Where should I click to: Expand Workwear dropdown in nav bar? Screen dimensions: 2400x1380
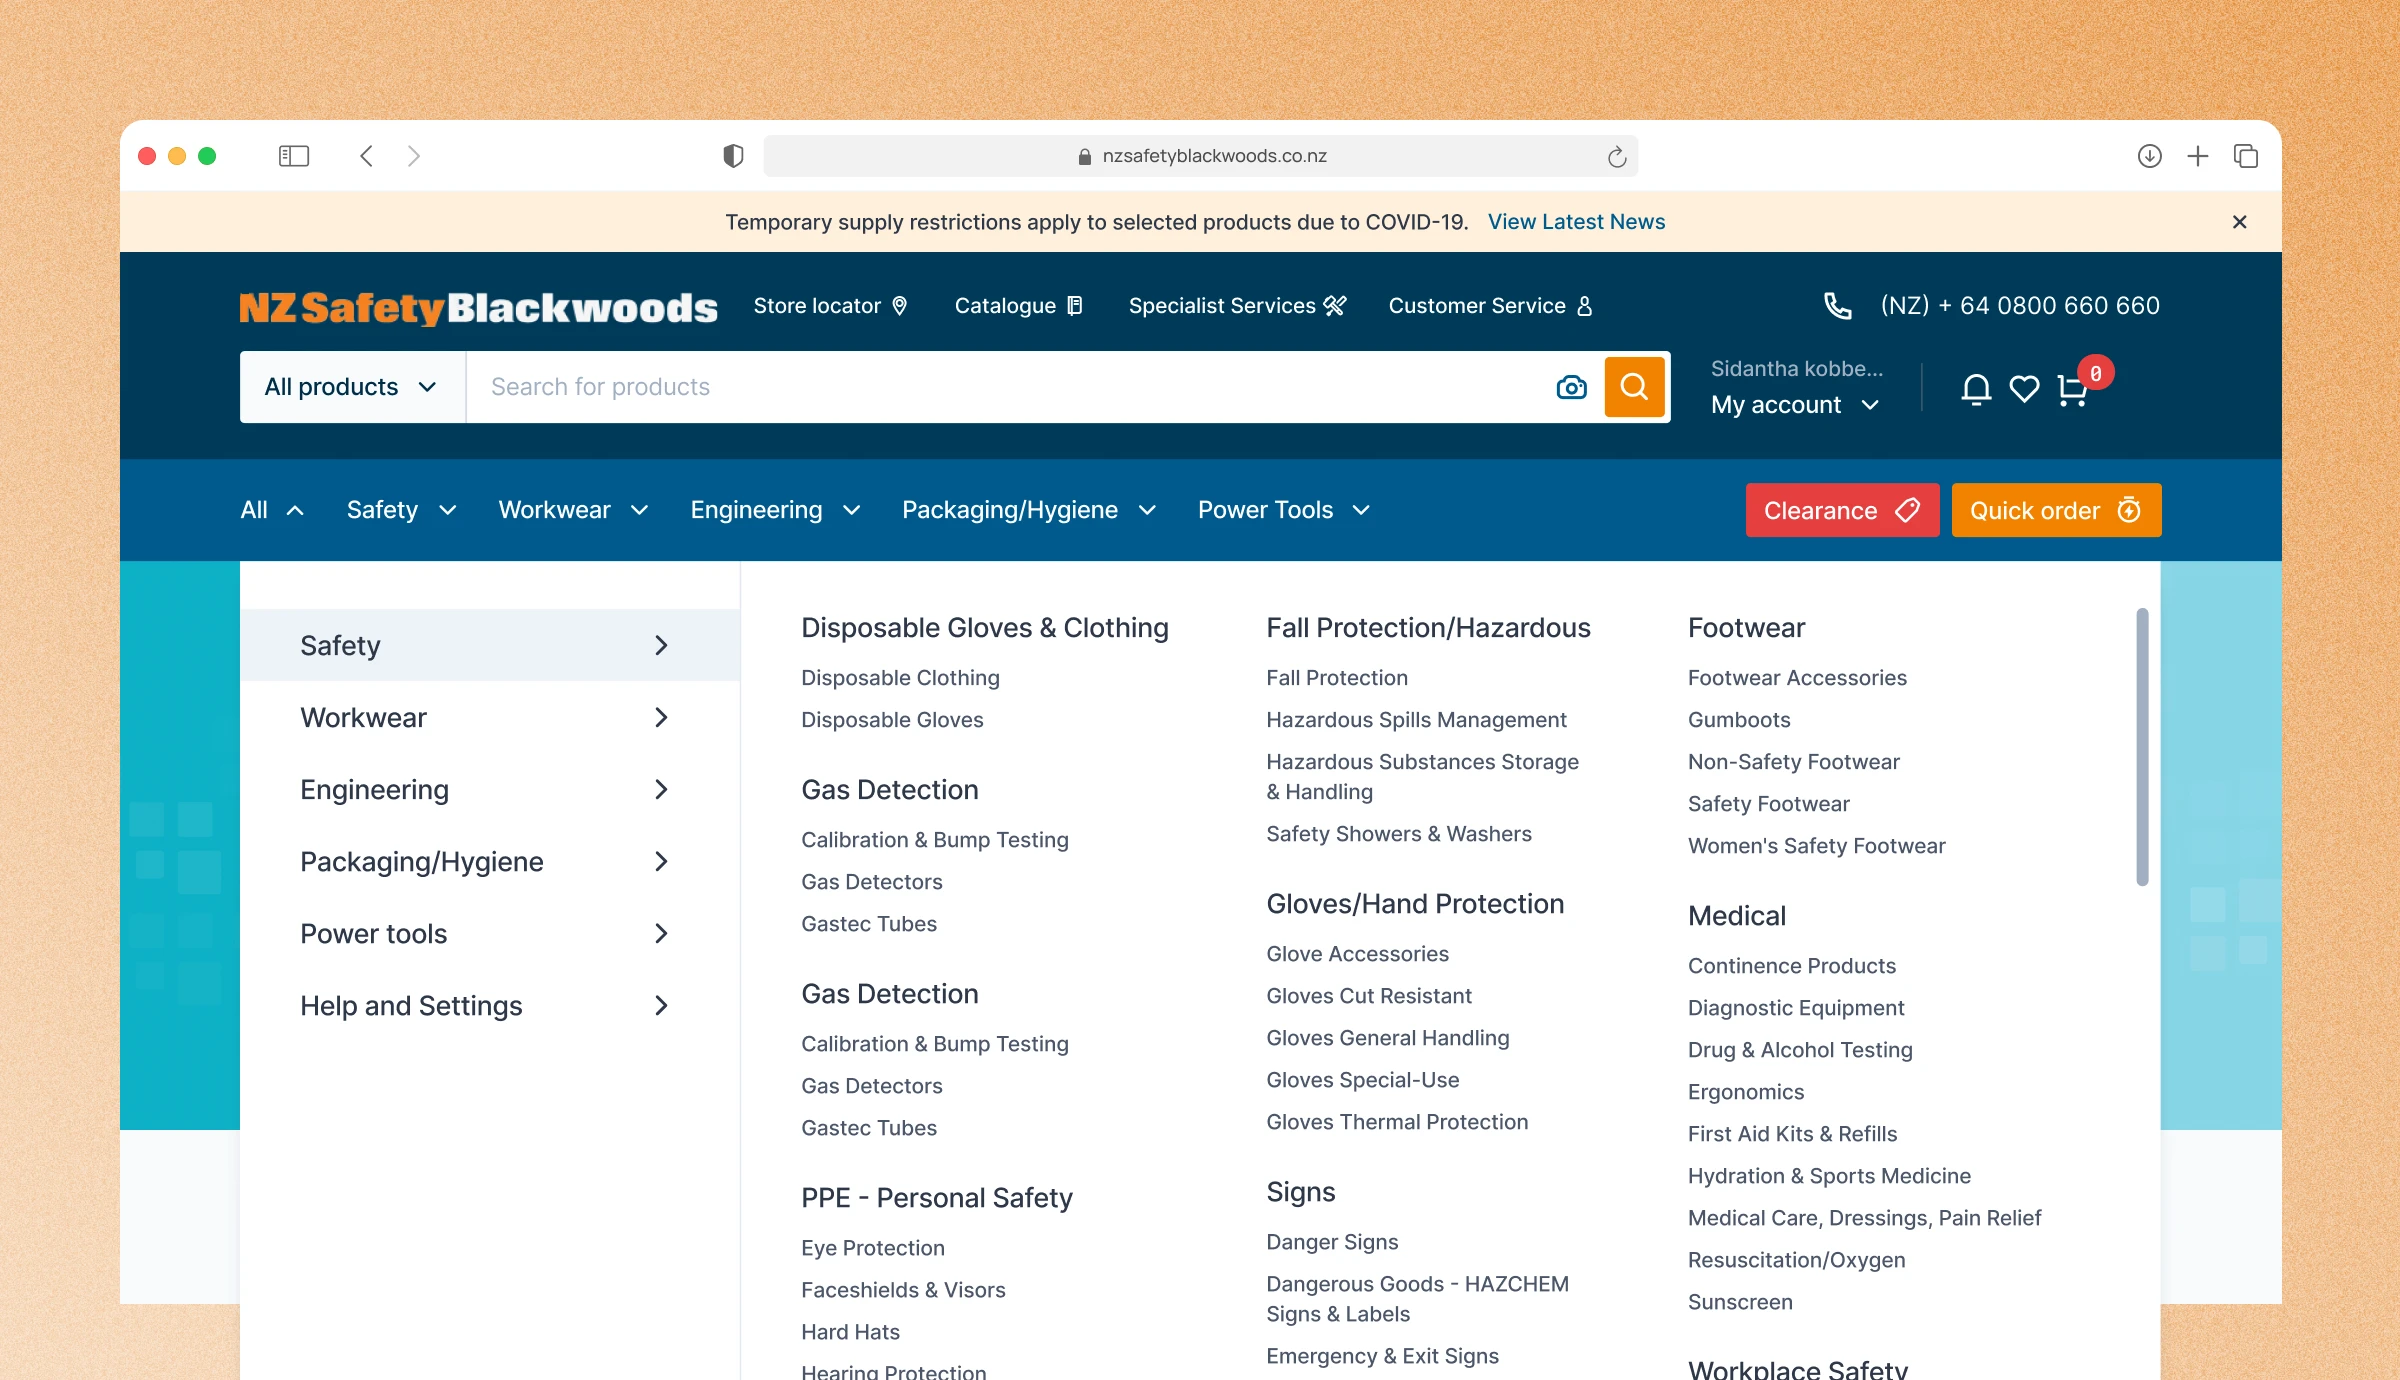[574, 510]
